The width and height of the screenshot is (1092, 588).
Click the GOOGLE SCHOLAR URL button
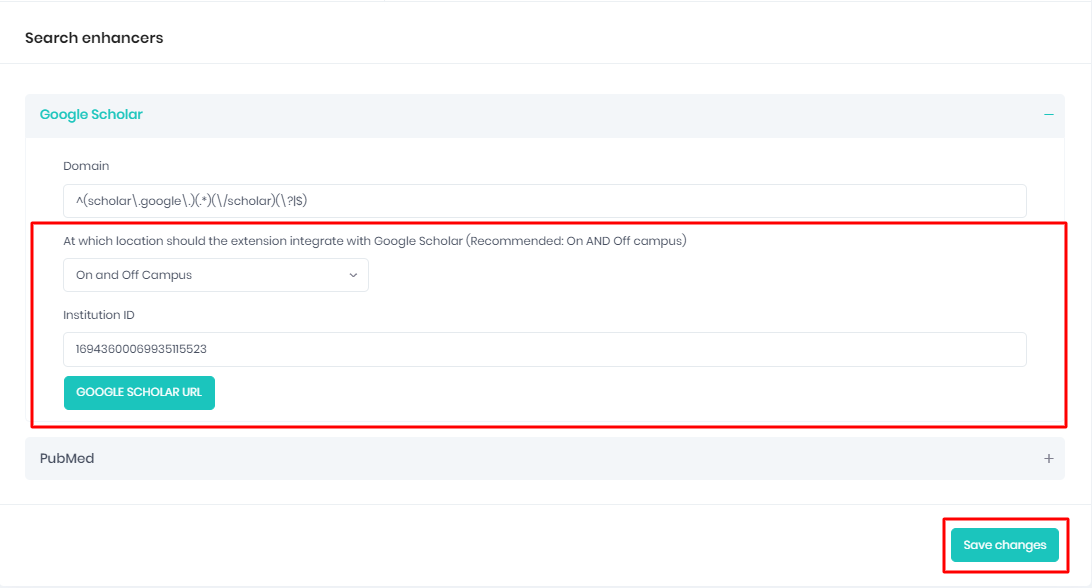pyautogui.click(x=139, y=392)
